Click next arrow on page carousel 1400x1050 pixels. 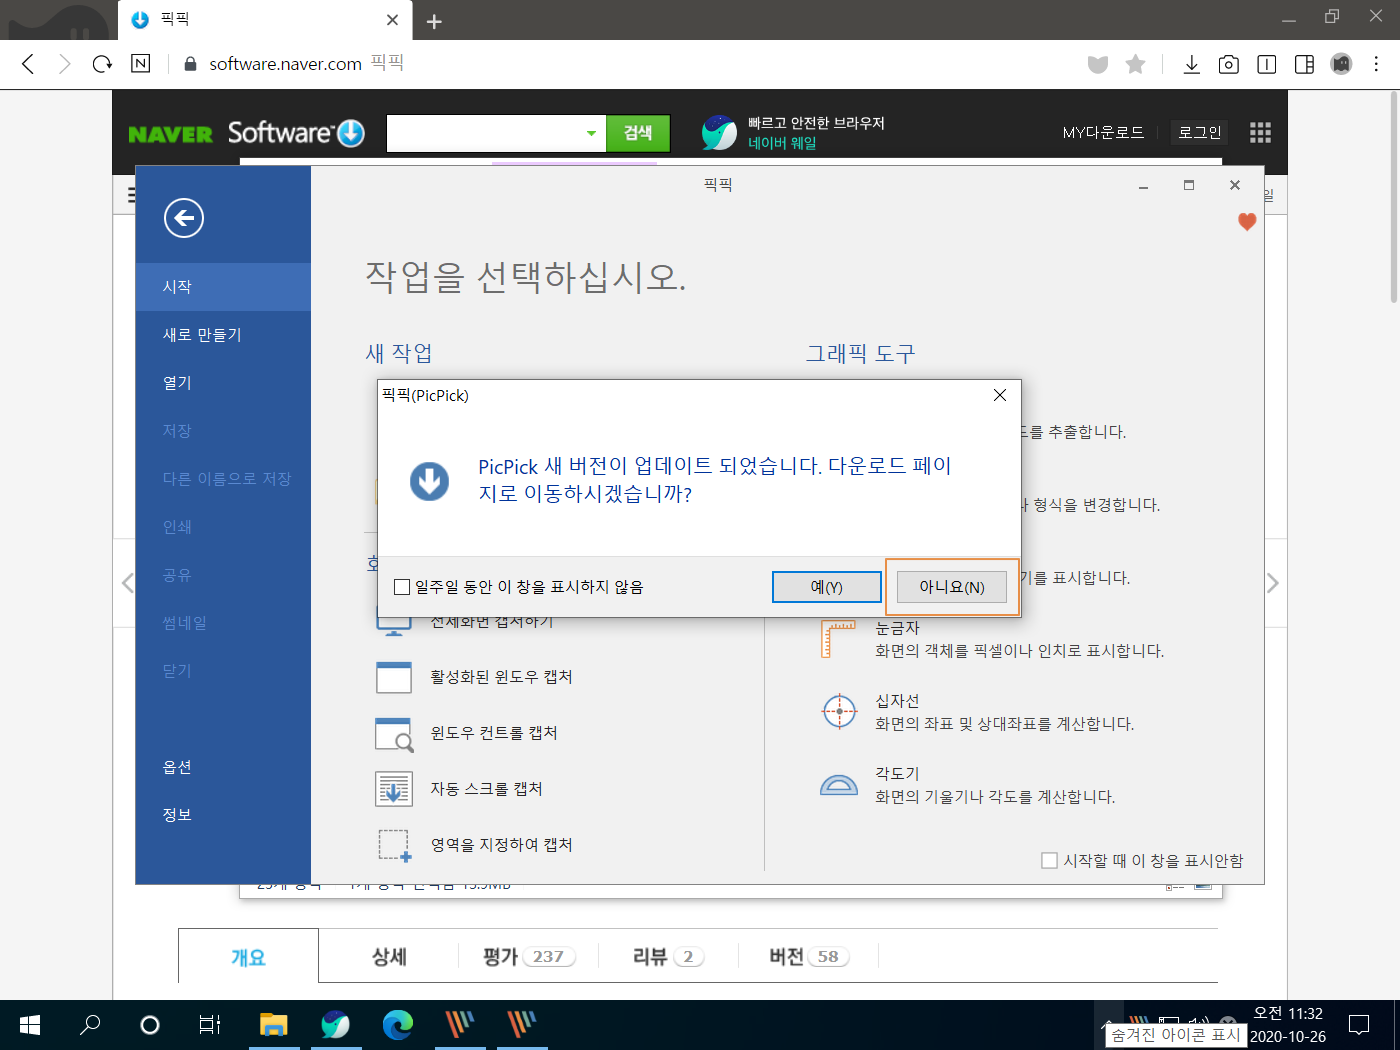[x=1272, y=583]
